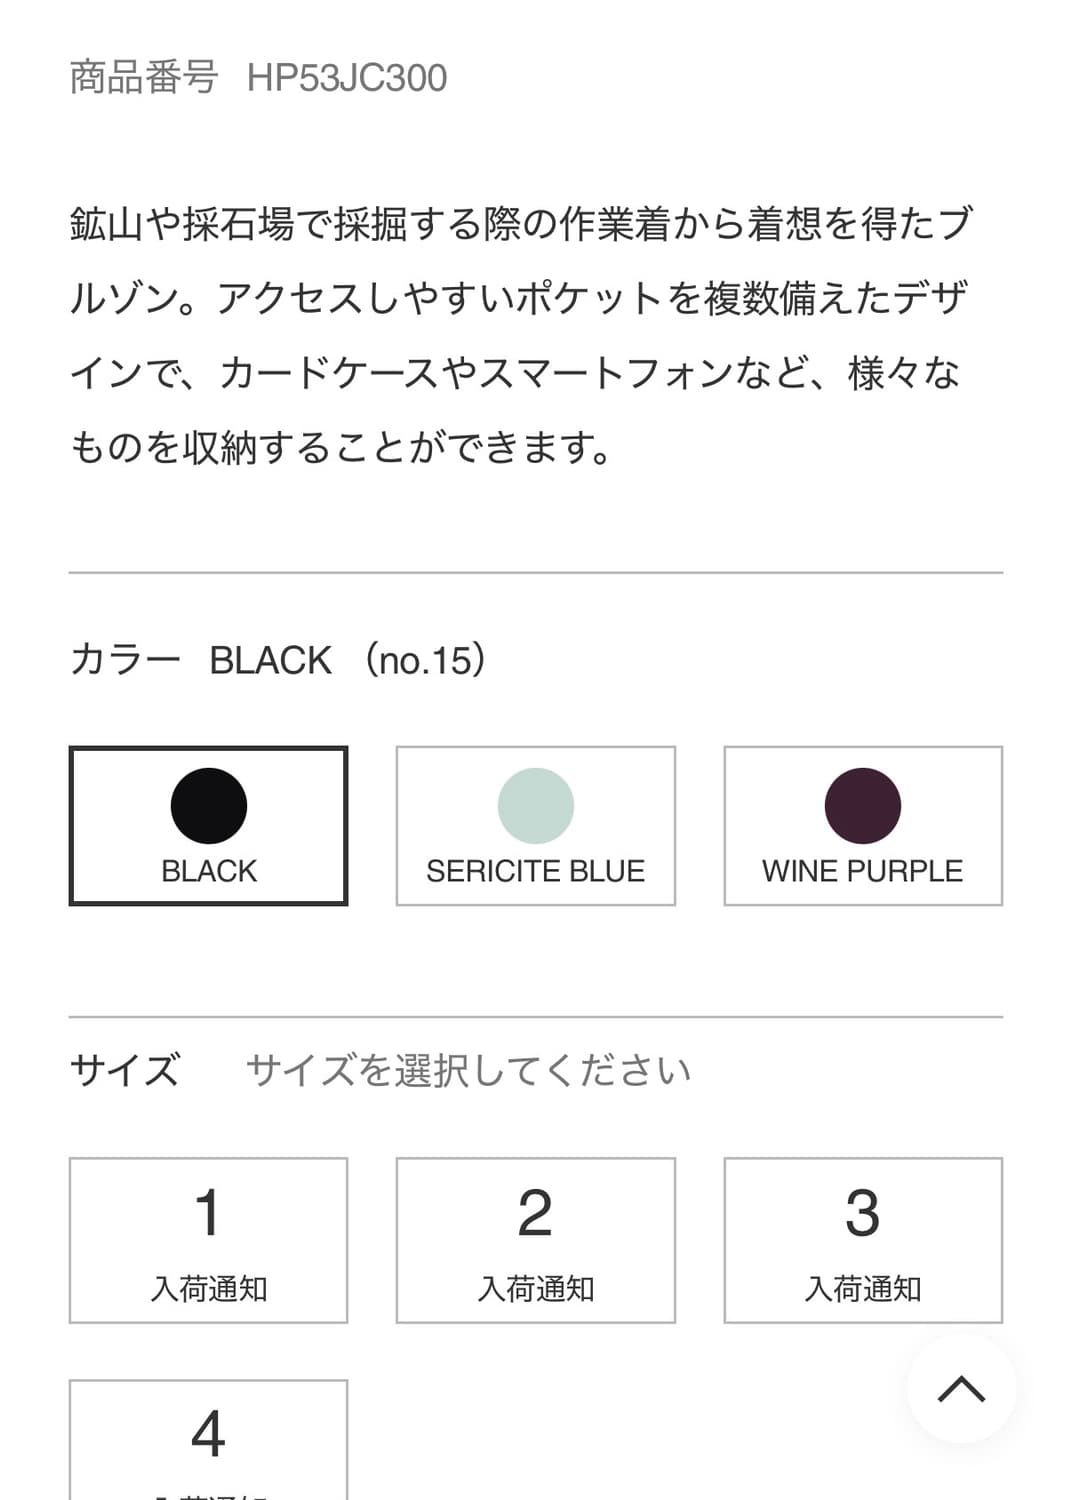
Task: Select size 3 option box
Action: (x=863, y=1240)
